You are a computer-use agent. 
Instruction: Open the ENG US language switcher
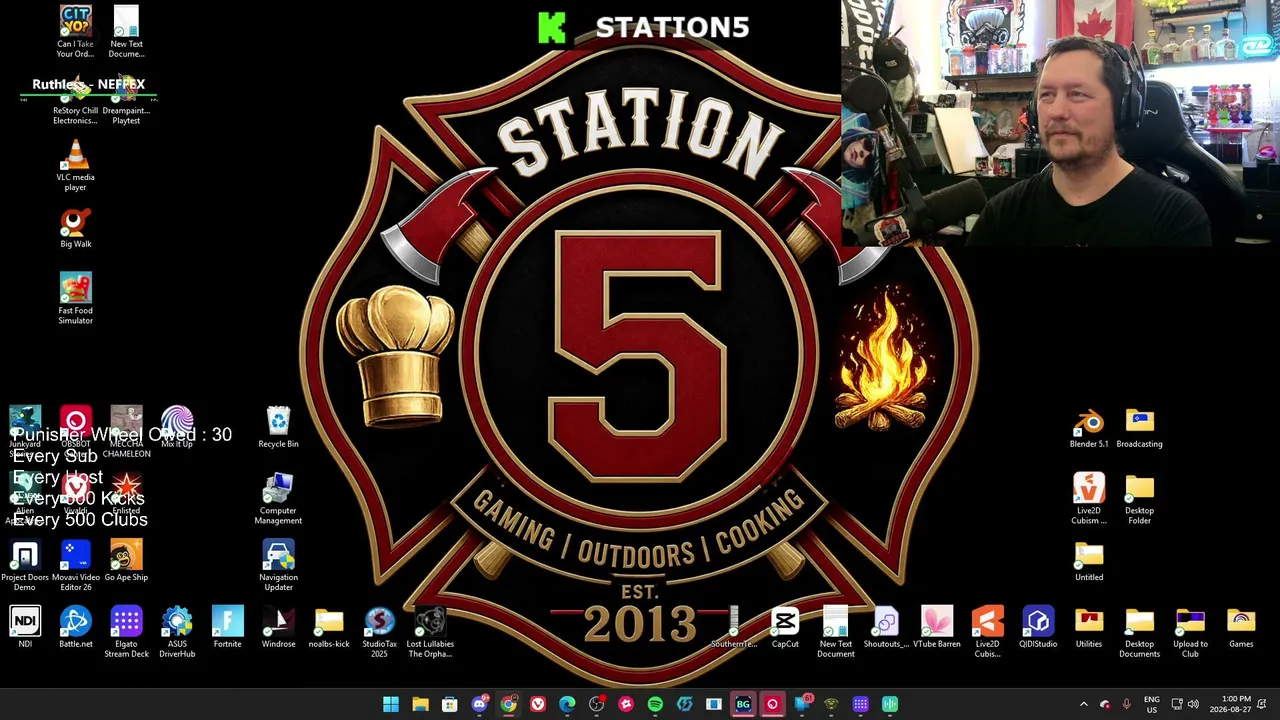pyautogui.click(x=1152, y=704)
